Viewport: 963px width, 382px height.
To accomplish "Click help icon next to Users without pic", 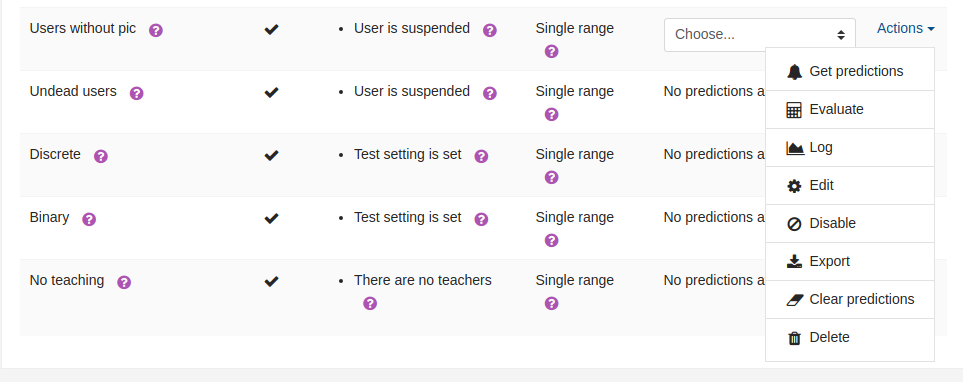I will [156, 30].
